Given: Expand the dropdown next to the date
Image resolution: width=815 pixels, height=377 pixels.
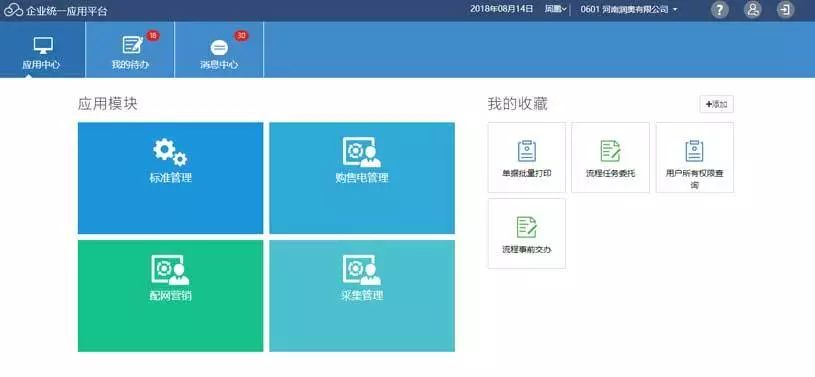Looking at the screenshot, I should coord(555,9).
